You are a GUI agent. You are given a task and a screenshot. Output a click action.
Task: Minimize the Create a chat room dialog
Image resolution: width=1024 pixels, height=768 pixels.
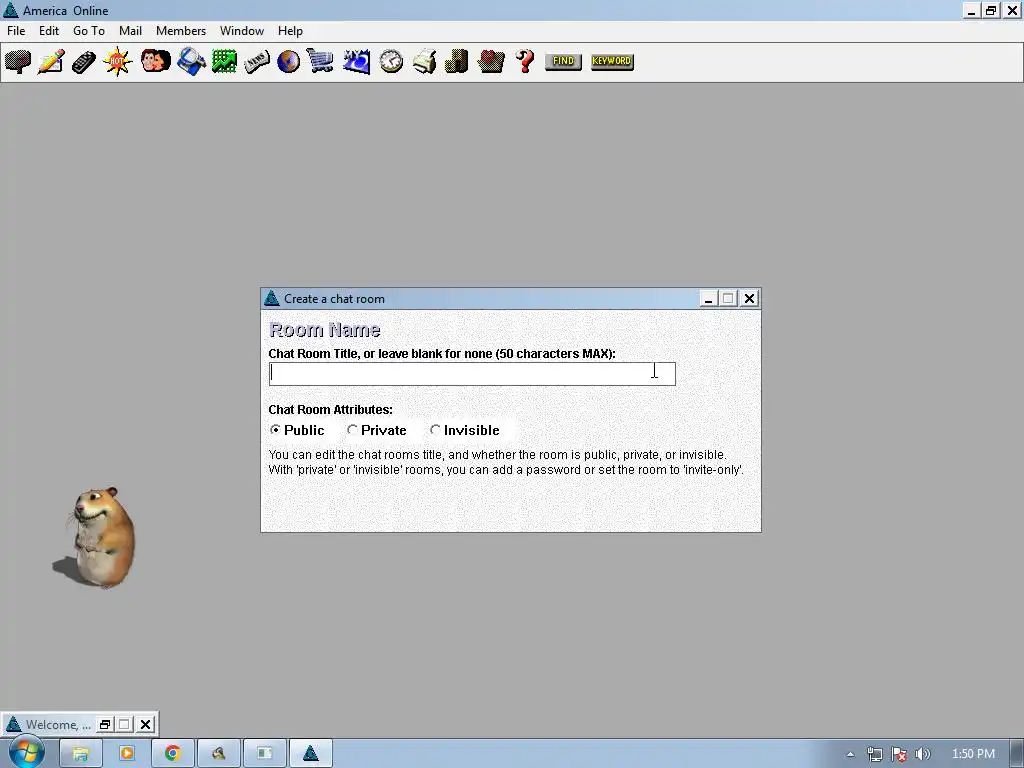click(x=708, y=298)
